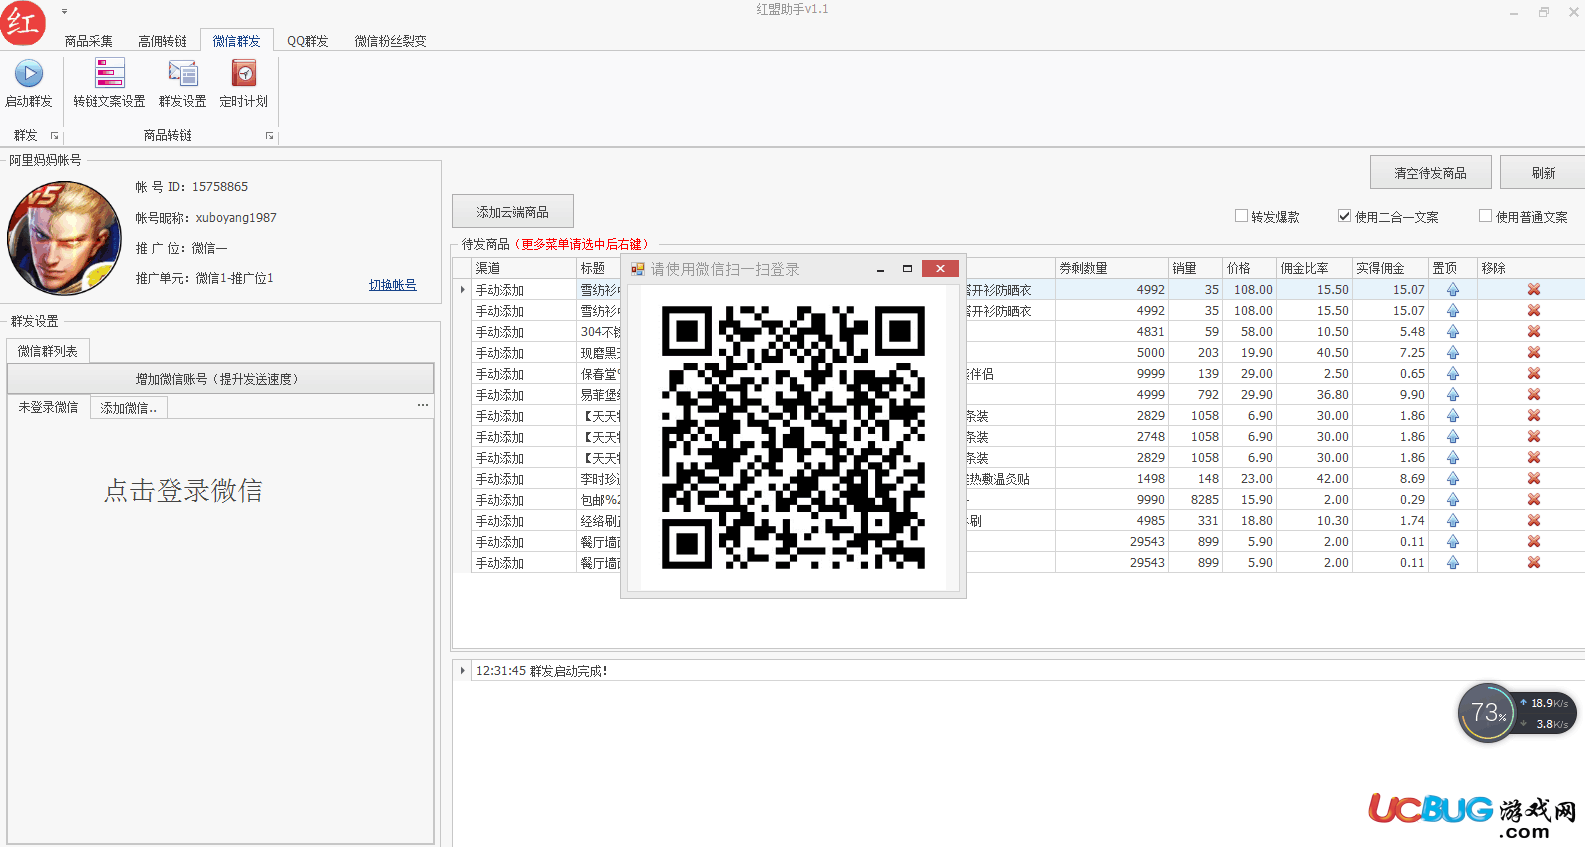The height and width of the screenshot is (847, 1585).
Task: Click the commission cell showing 8.69
Action: [x=1391, y=479]
